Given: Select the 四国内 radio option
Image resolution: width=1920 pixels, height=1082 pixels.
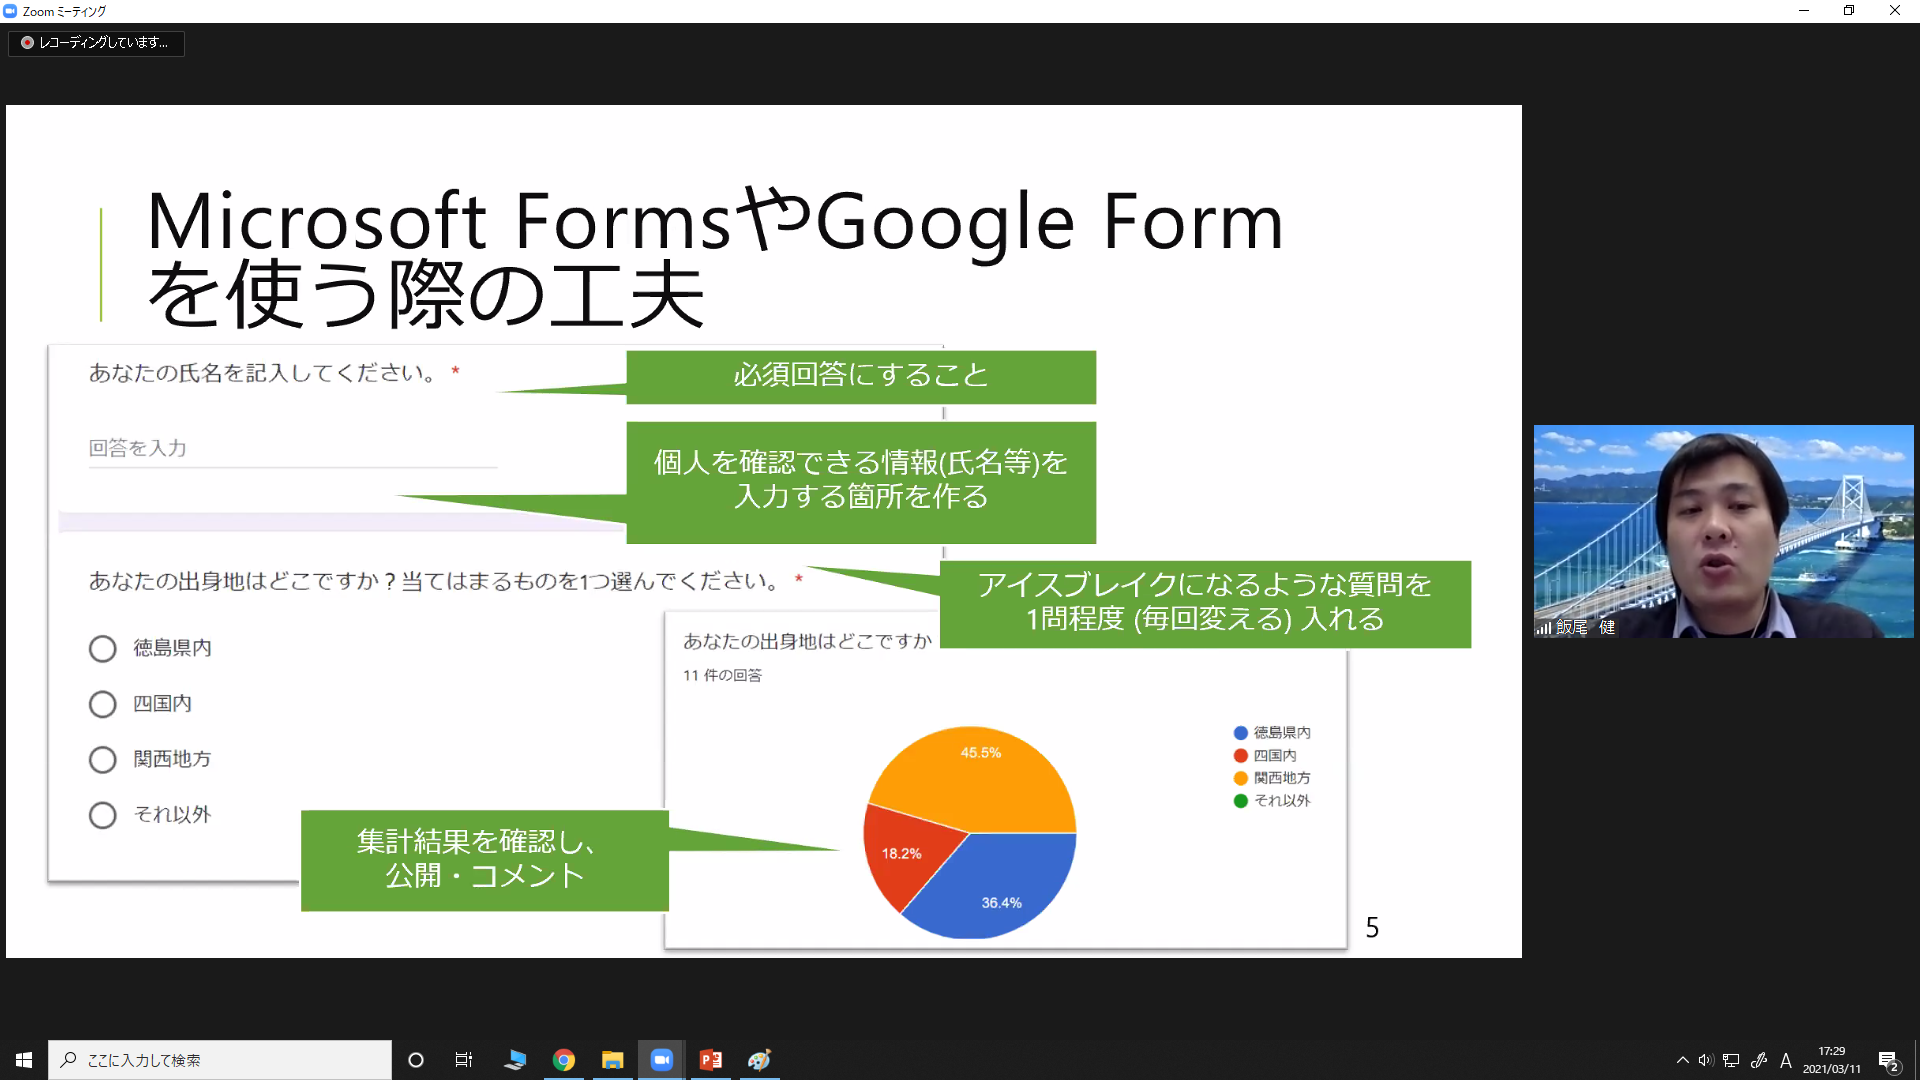Looking at the screenshot, I should coord(102,705).
